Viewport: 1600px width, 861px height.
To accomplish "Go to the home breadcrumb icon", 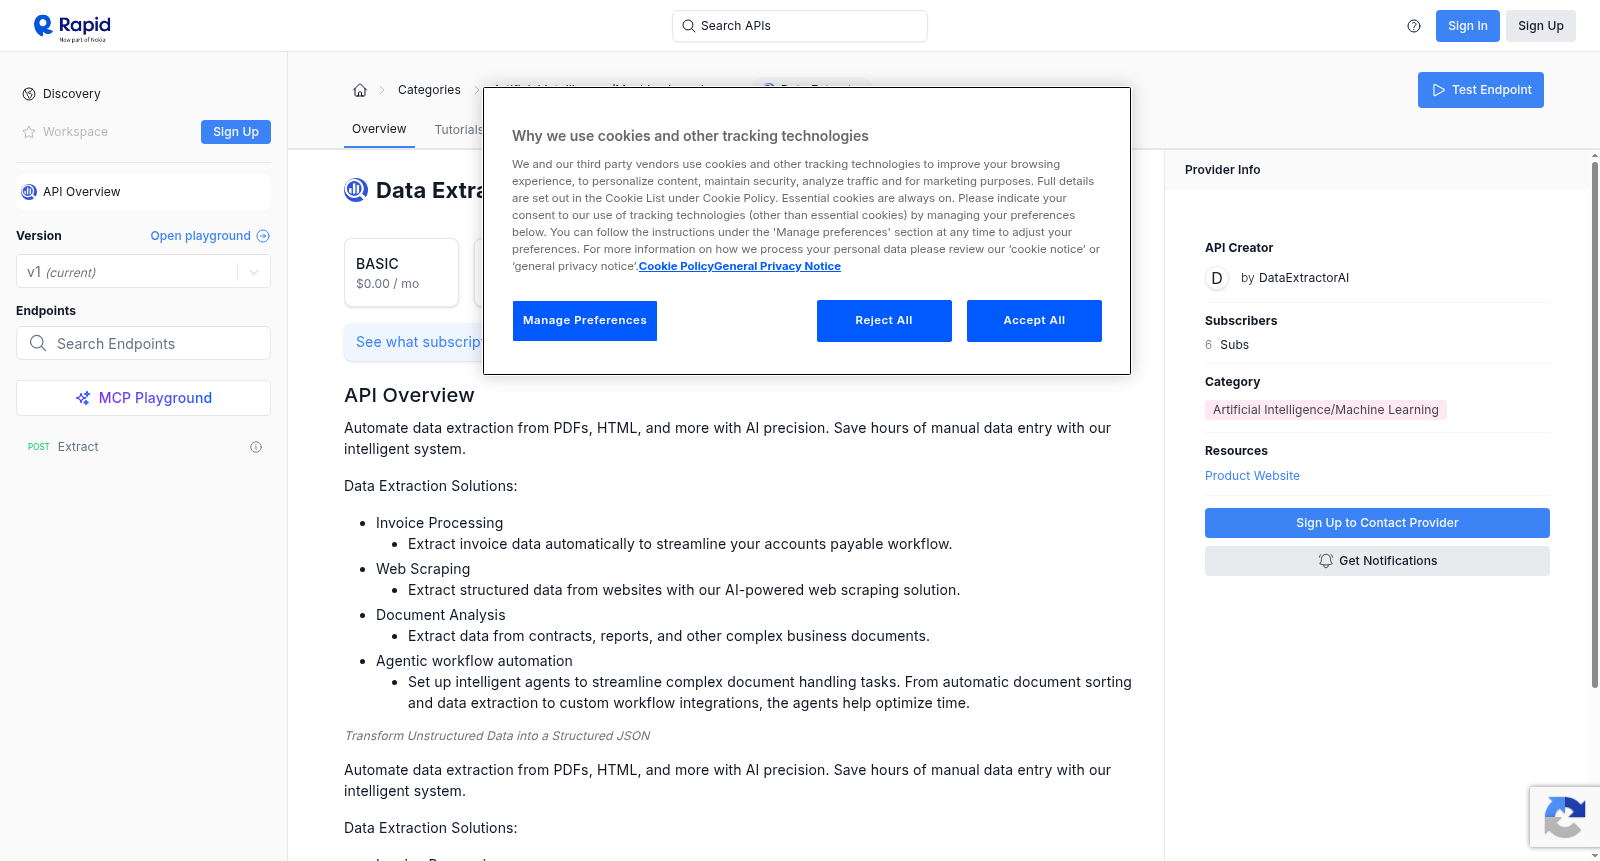I will click(360, 90).
